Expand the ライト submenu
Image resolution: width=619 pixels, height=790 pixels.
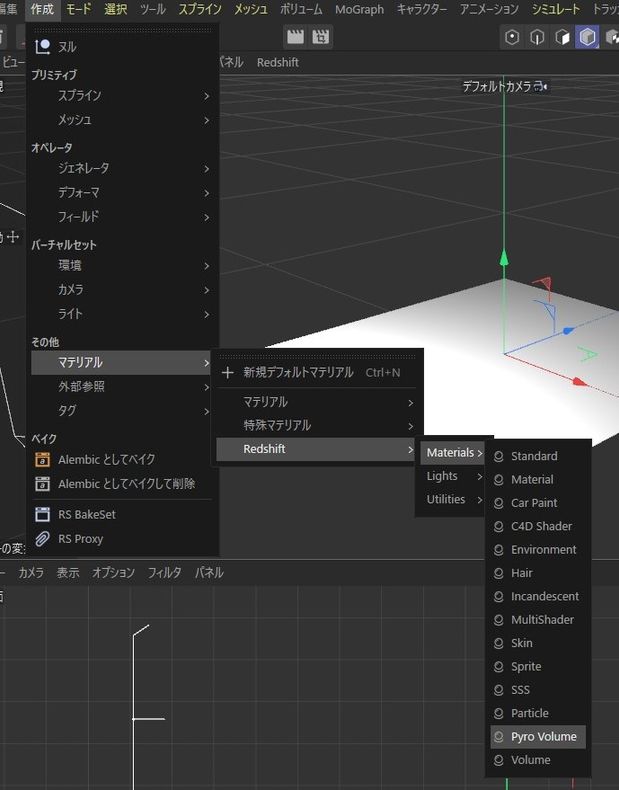121,314
